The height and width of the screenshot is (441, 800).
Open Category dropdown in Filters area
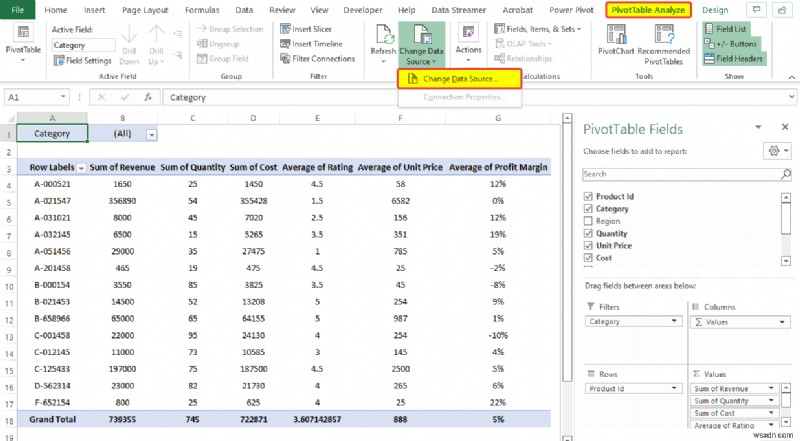click(x=674, y=321)
